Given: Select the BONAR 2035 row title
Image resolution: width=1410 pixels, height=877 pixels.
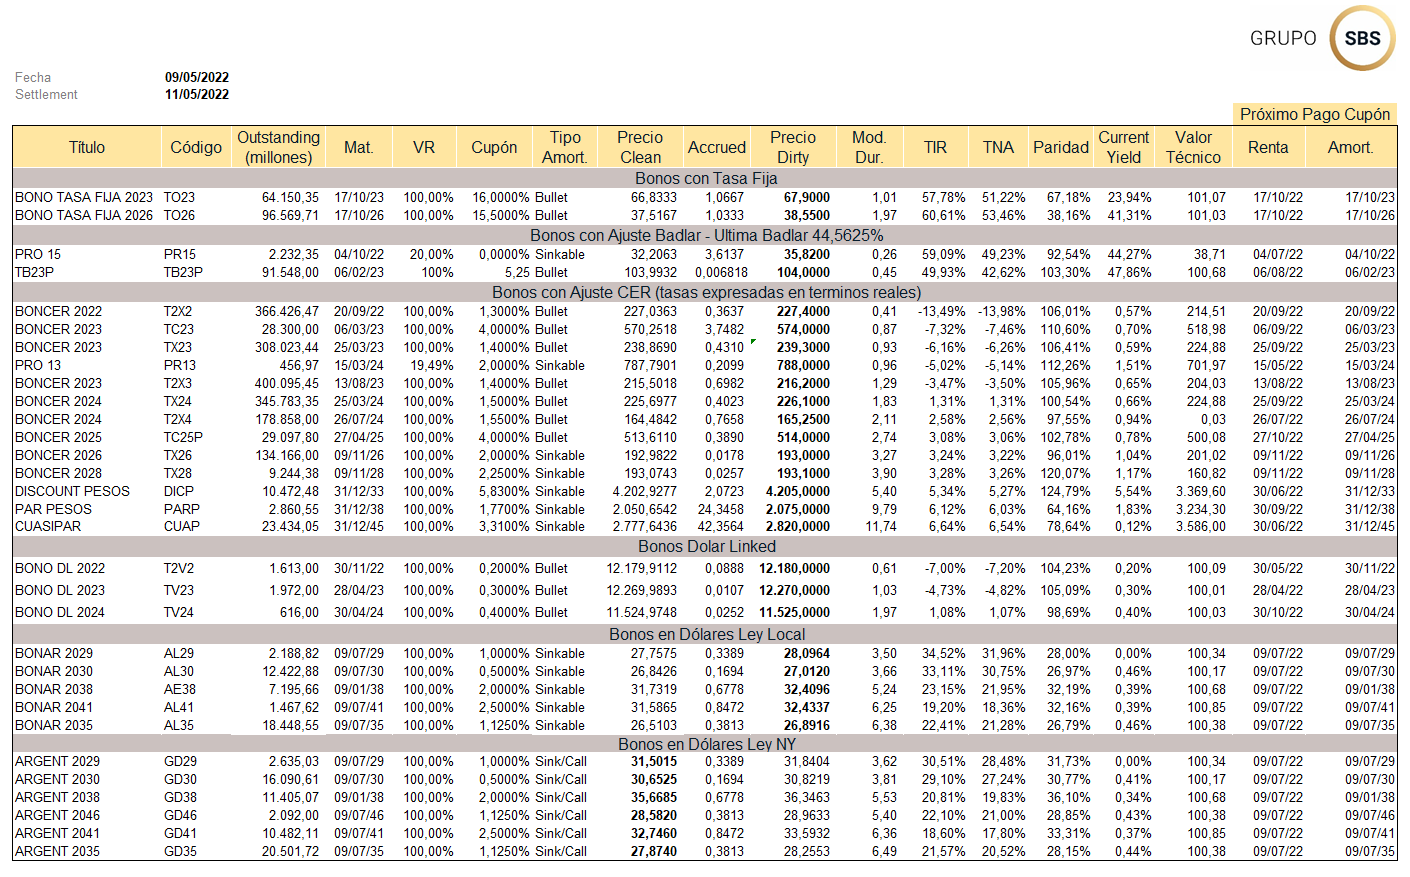Looking at the screenshot, I should (x=54, y=725).
